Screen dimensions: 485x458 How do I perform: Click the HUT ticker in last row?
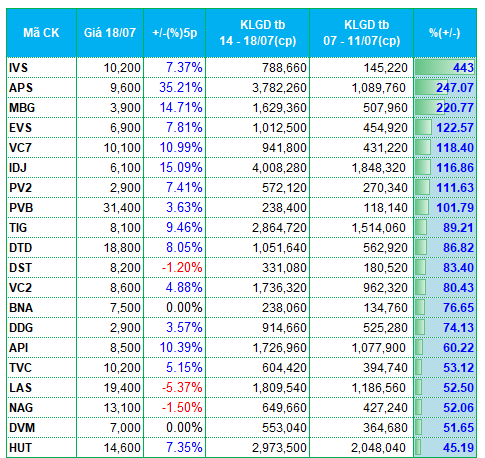point(20,448)
